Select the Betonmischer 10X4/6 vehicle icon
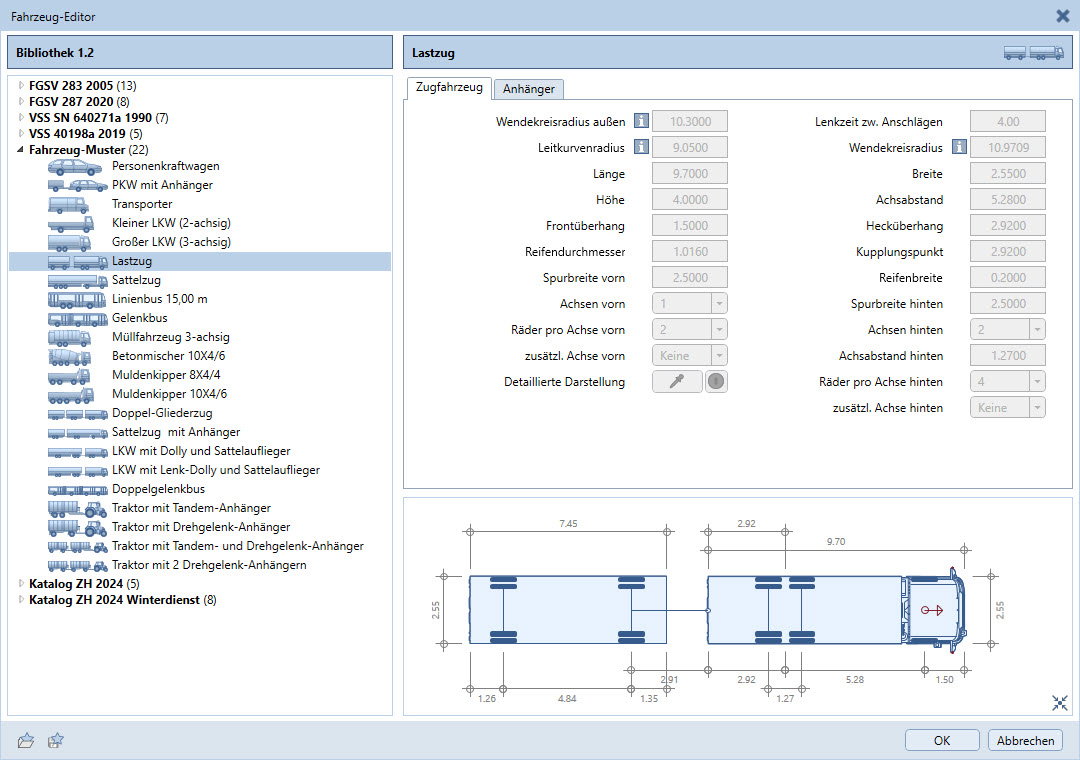1080x760 pixels. [76, 356]
